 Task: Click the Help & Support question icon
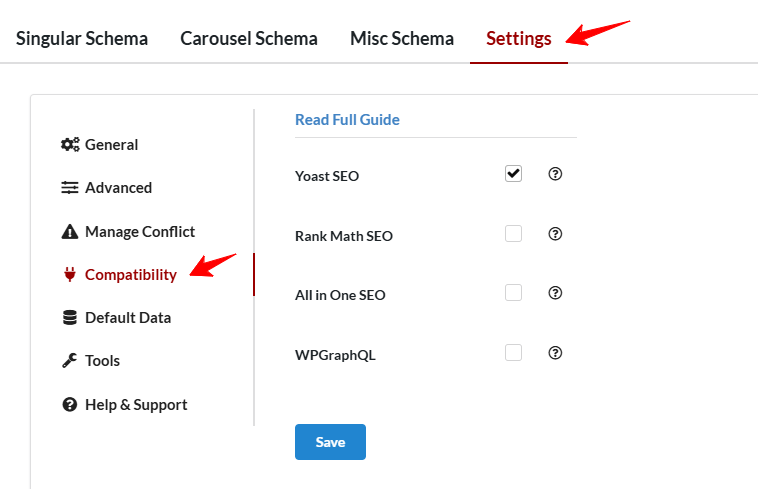coord(70,405)
